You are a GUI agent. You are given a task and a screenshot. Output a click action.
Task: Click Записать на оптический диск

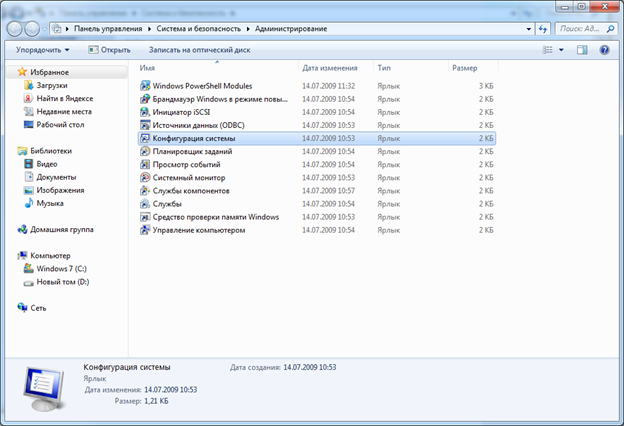click(199, 50)
